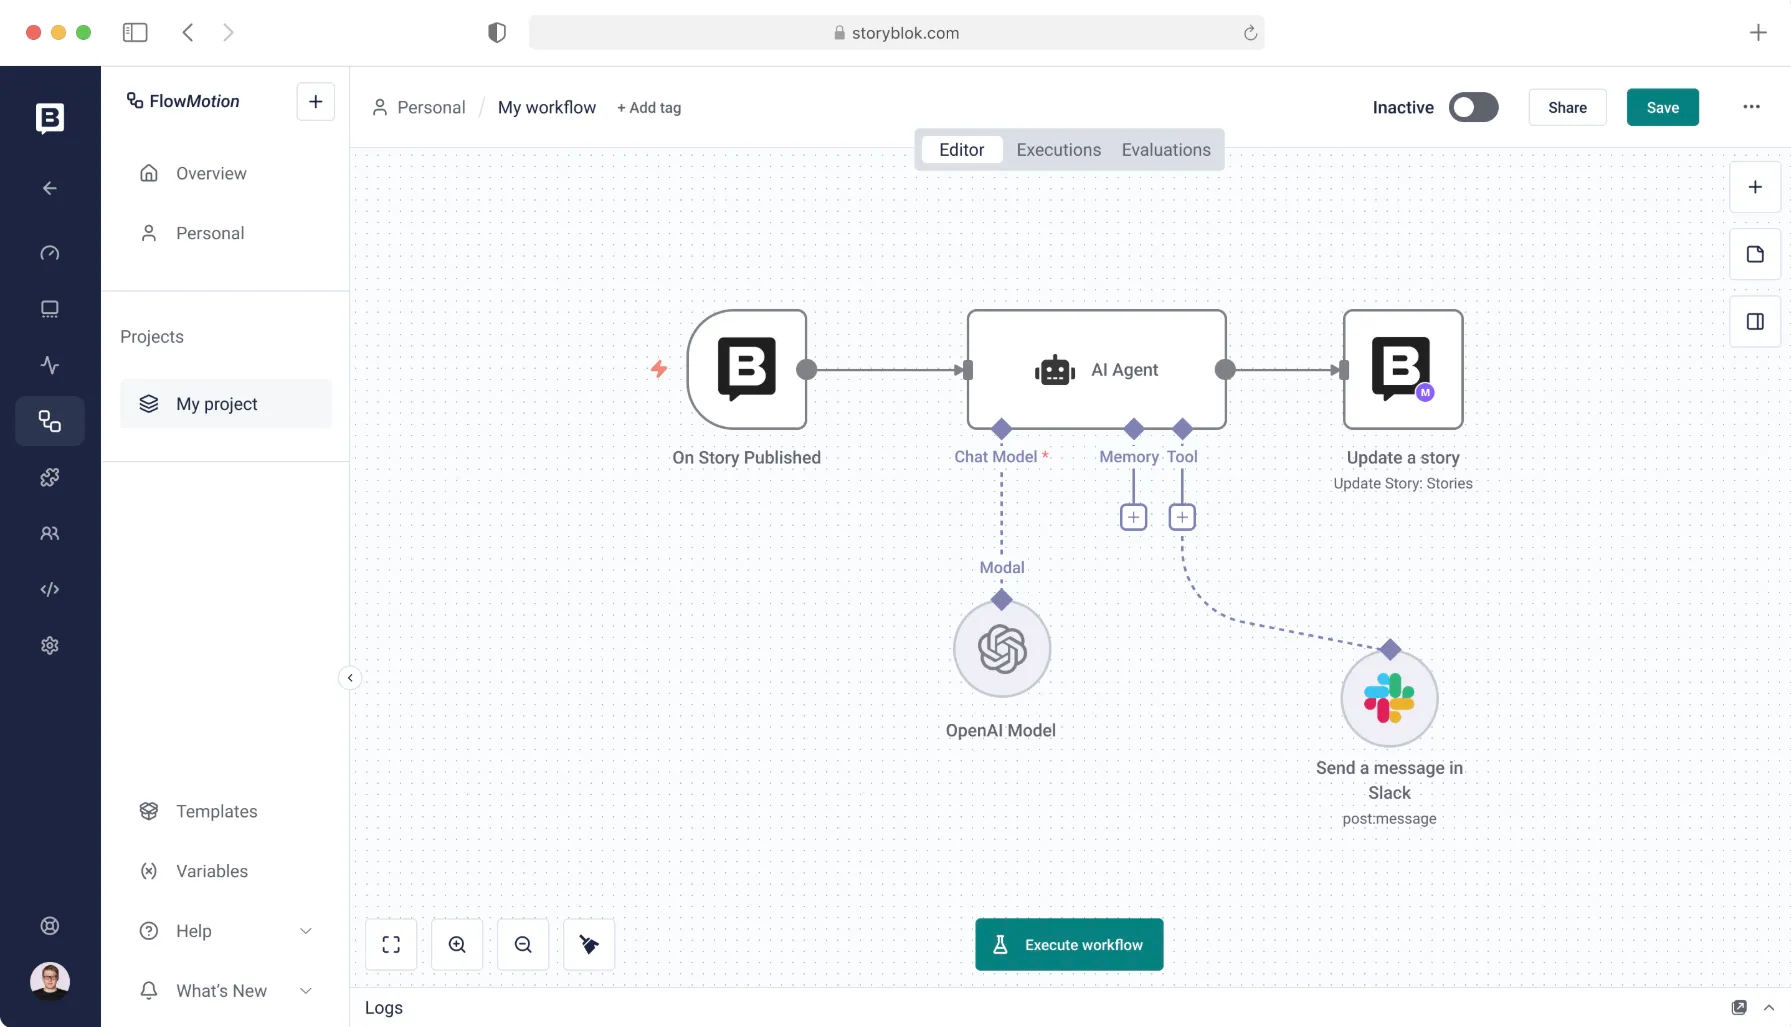The width and height of the screenshot is (1791, 1027).
Task: Click the fit-to-view canvas icon
Action: (391, 944)
